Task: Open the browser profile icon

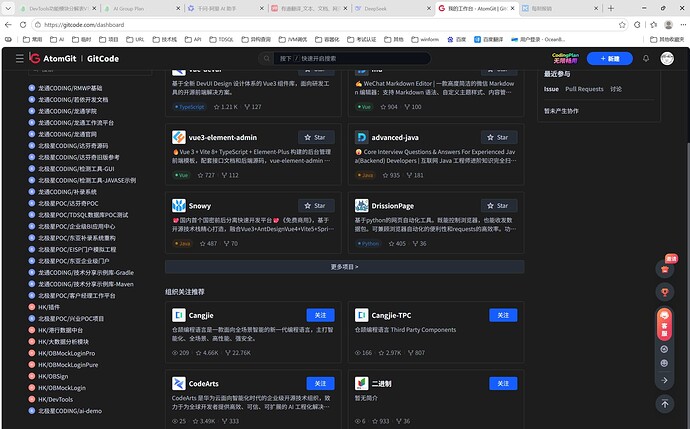Action: click(668, 25)
